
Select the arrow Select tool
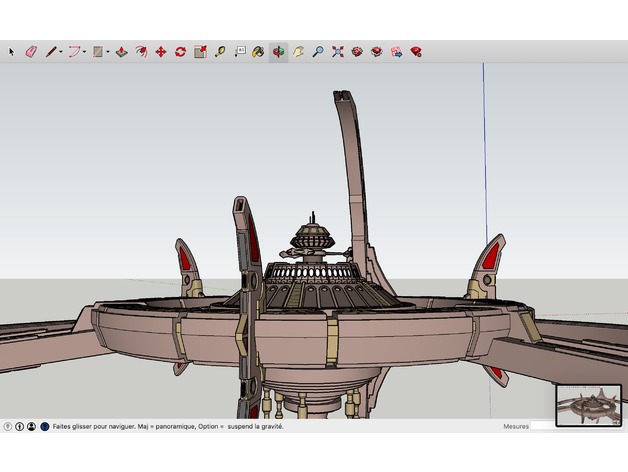[12, 51]
